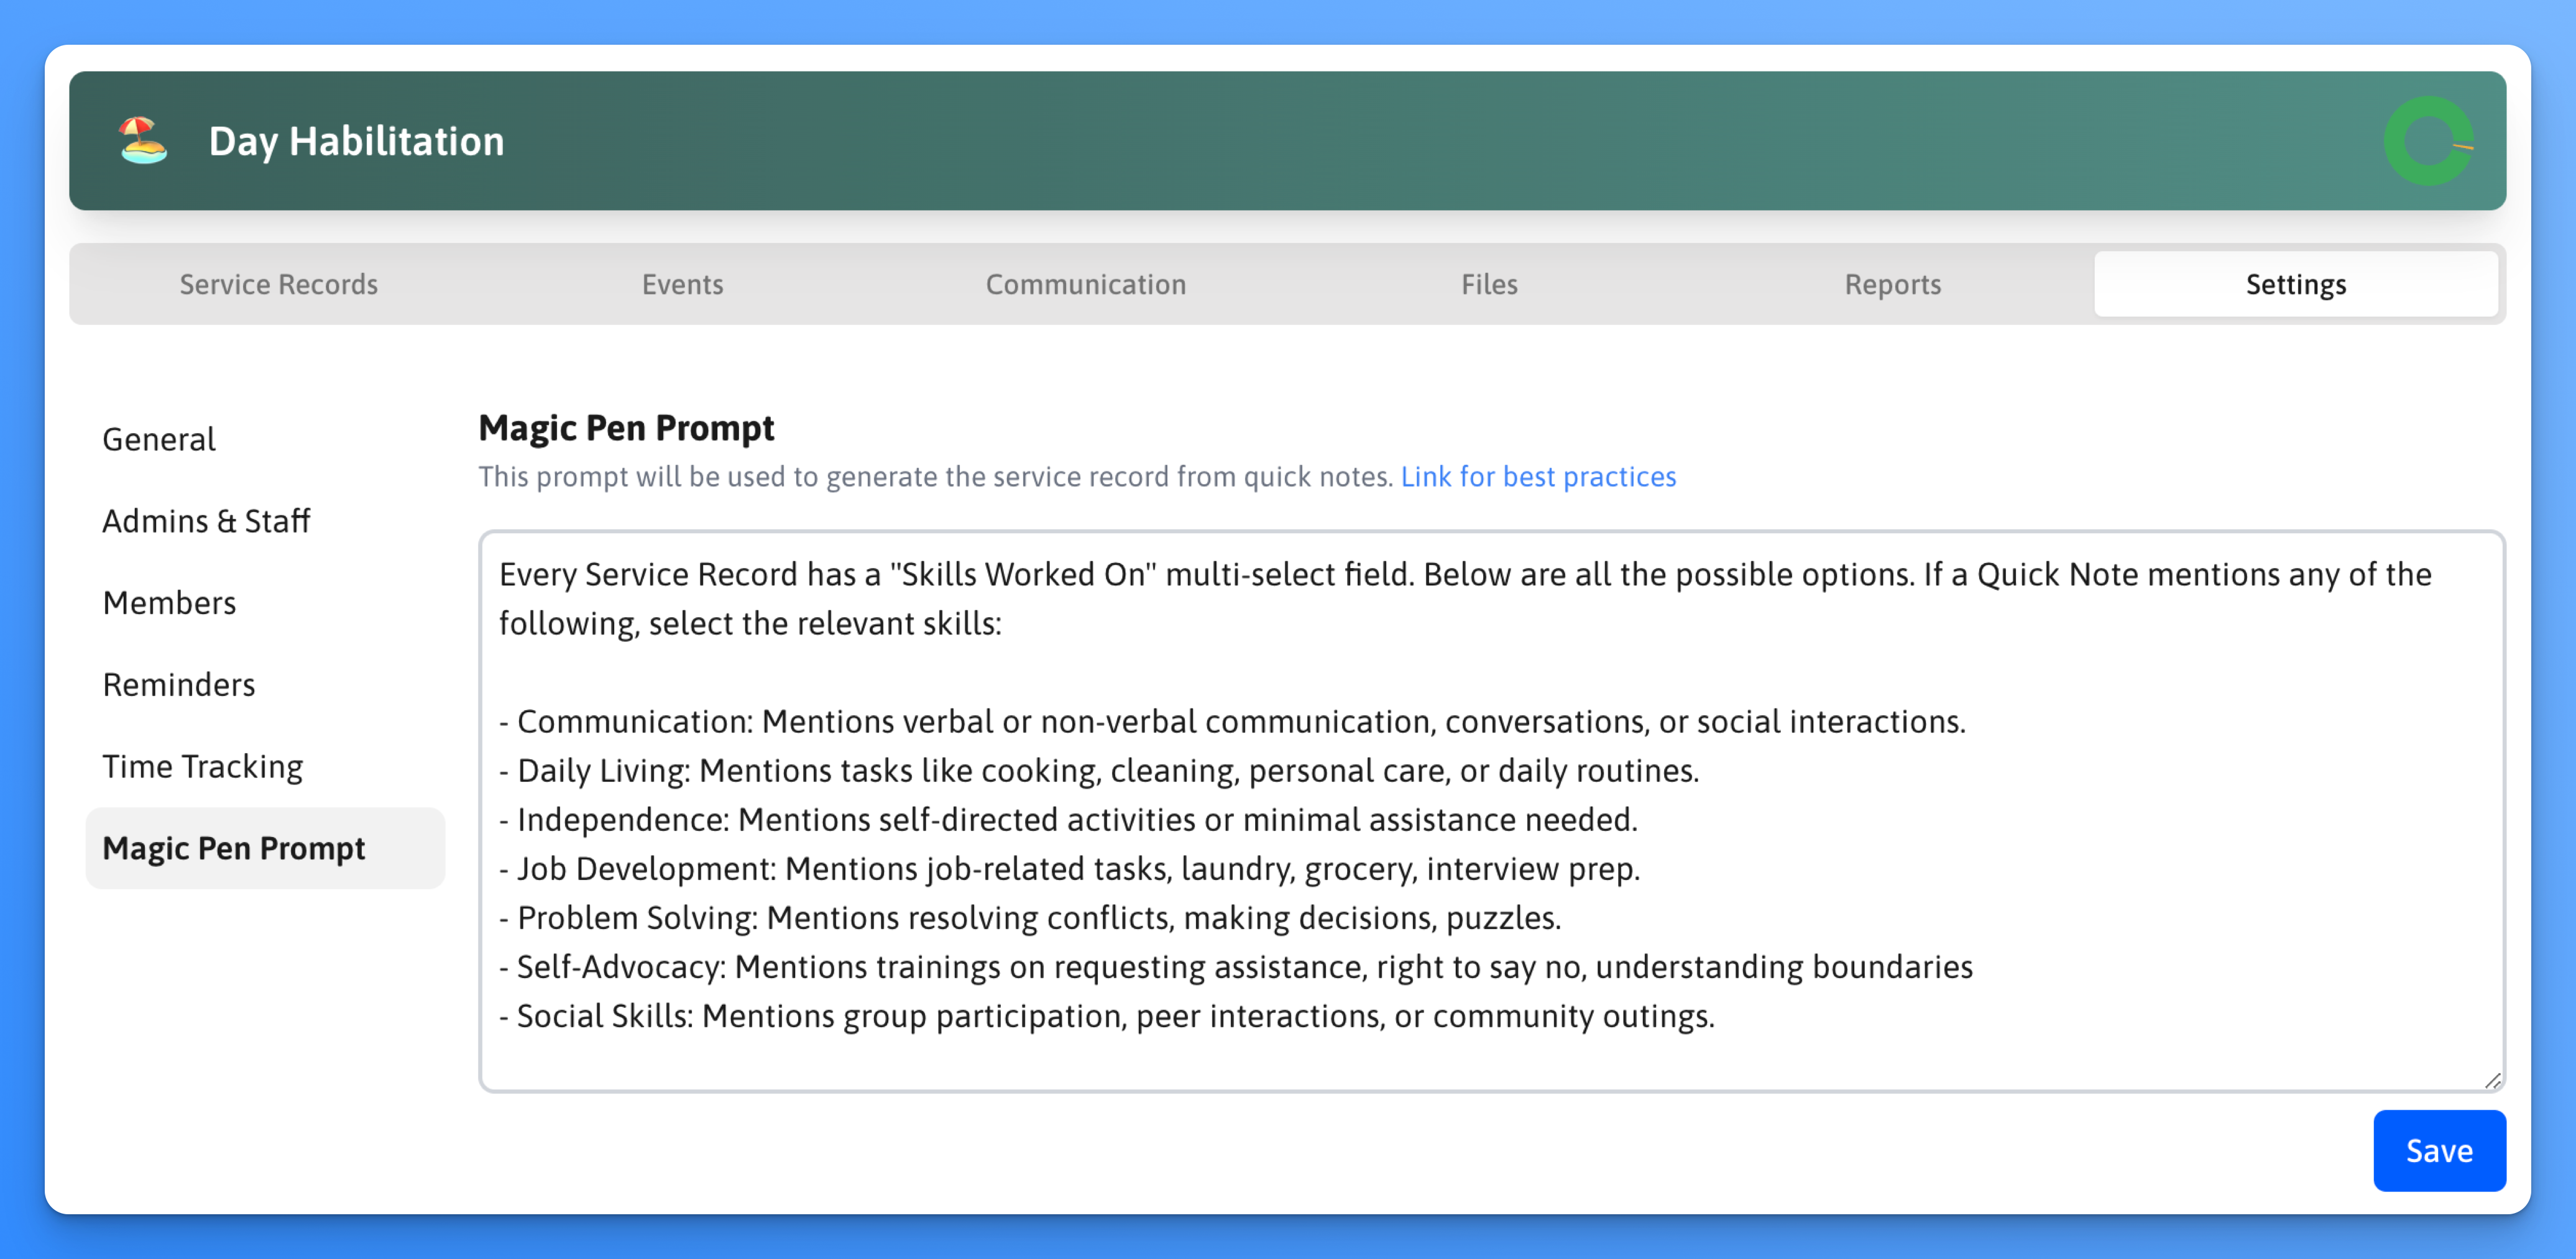Grab the textarea resize handle

click(x=2492, y=1080)
